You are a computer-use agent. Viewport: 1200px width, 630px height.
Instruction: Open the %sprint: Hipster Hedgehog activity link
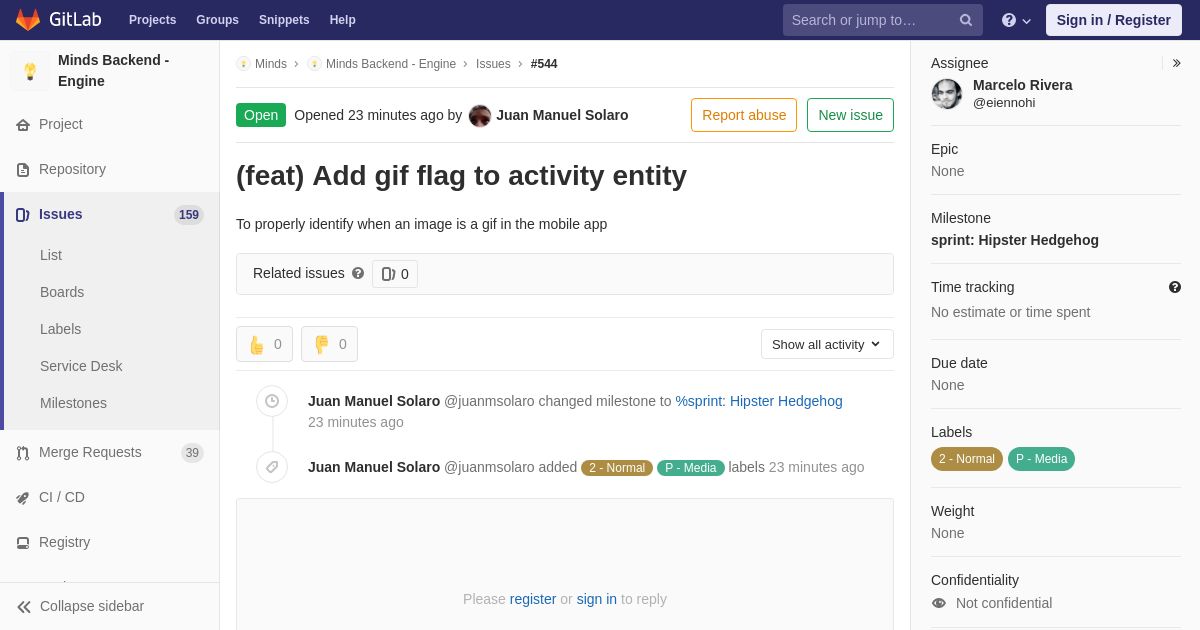pyautogui.click(x=759, y=401)
